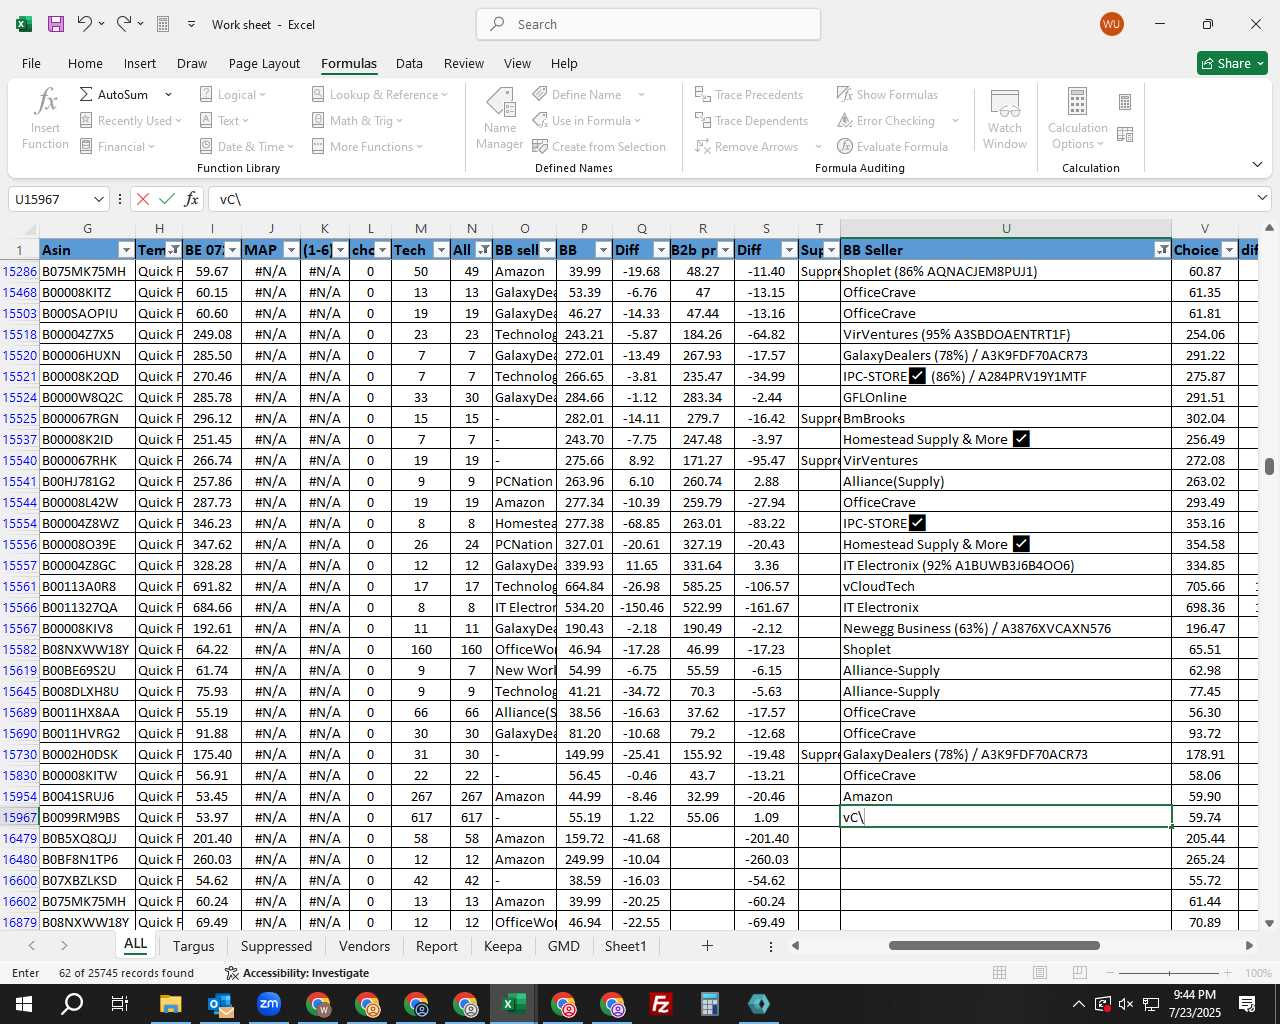Collapse the ribbon with chevron
Image resolution: width=1280 pixels, height=1024 pixels.
[x=1257, y=165]
